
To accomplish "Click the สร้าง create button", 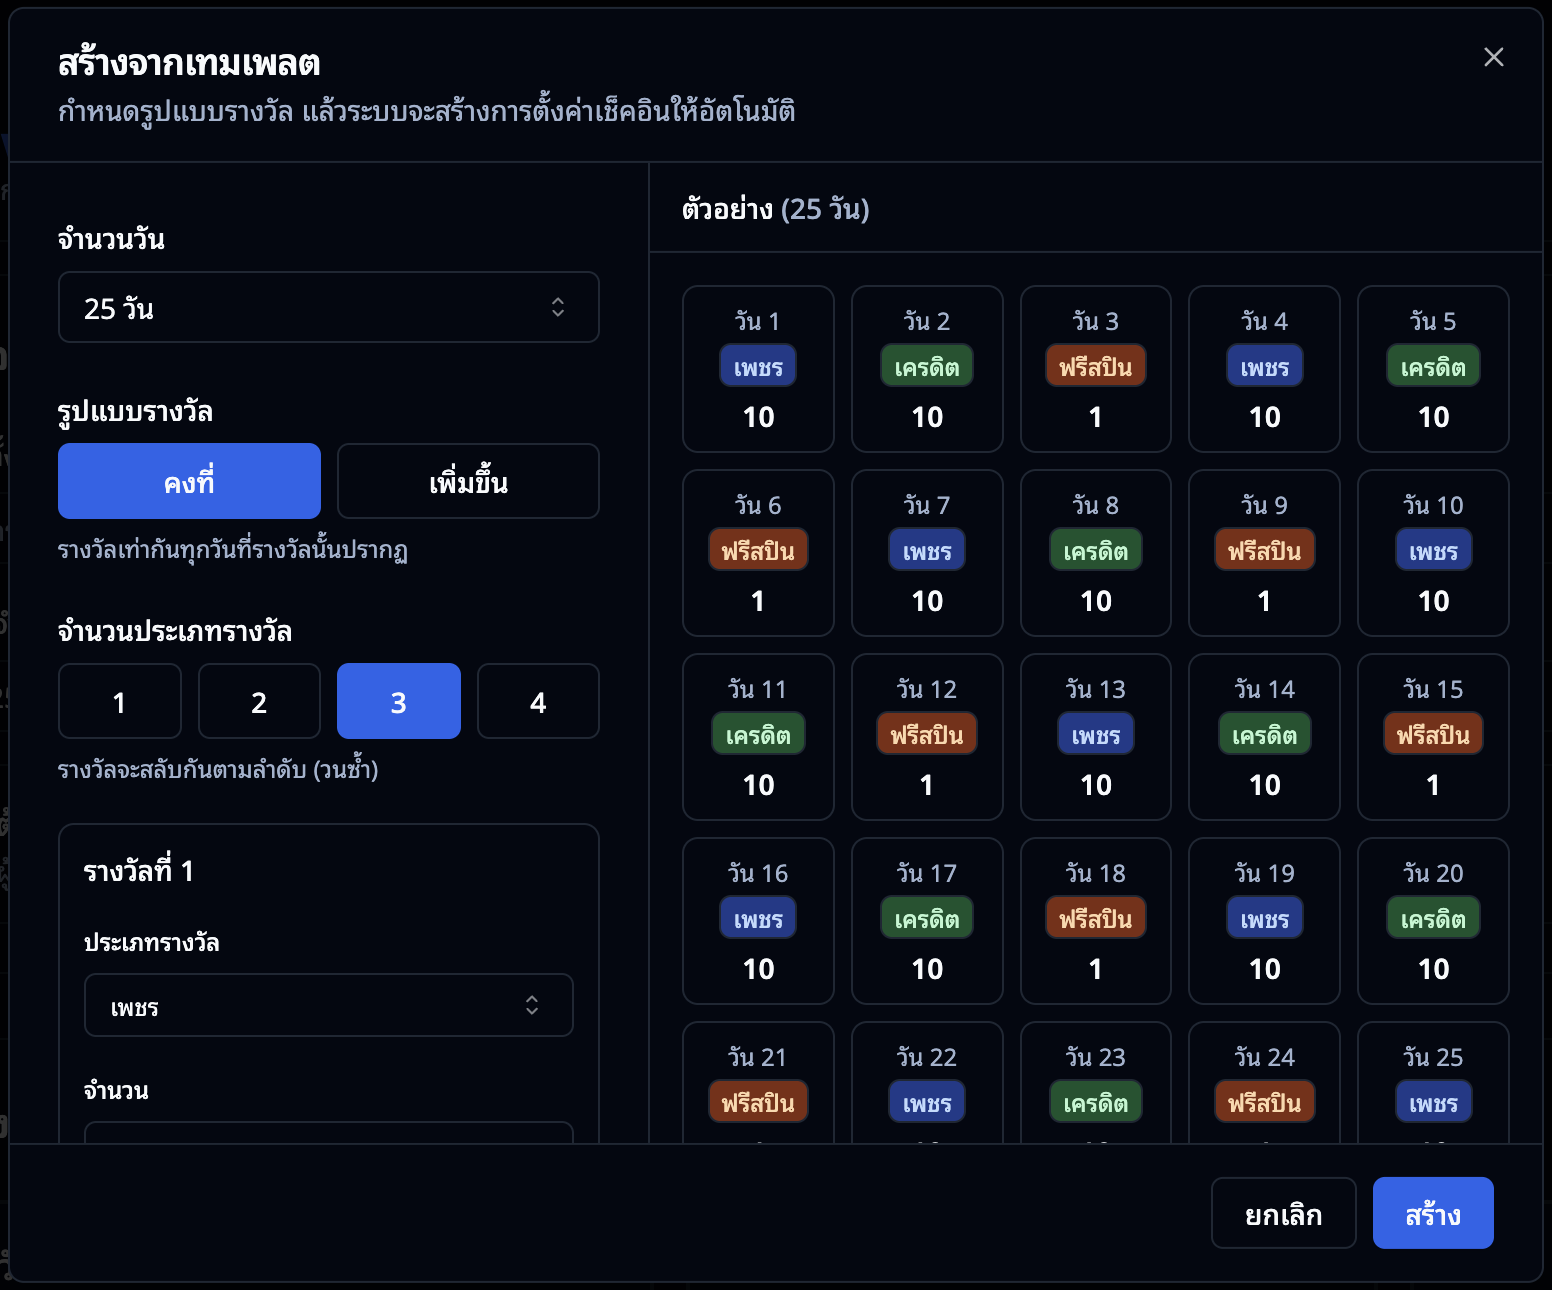I will pyautogui.click(x=1432, y=1213).
